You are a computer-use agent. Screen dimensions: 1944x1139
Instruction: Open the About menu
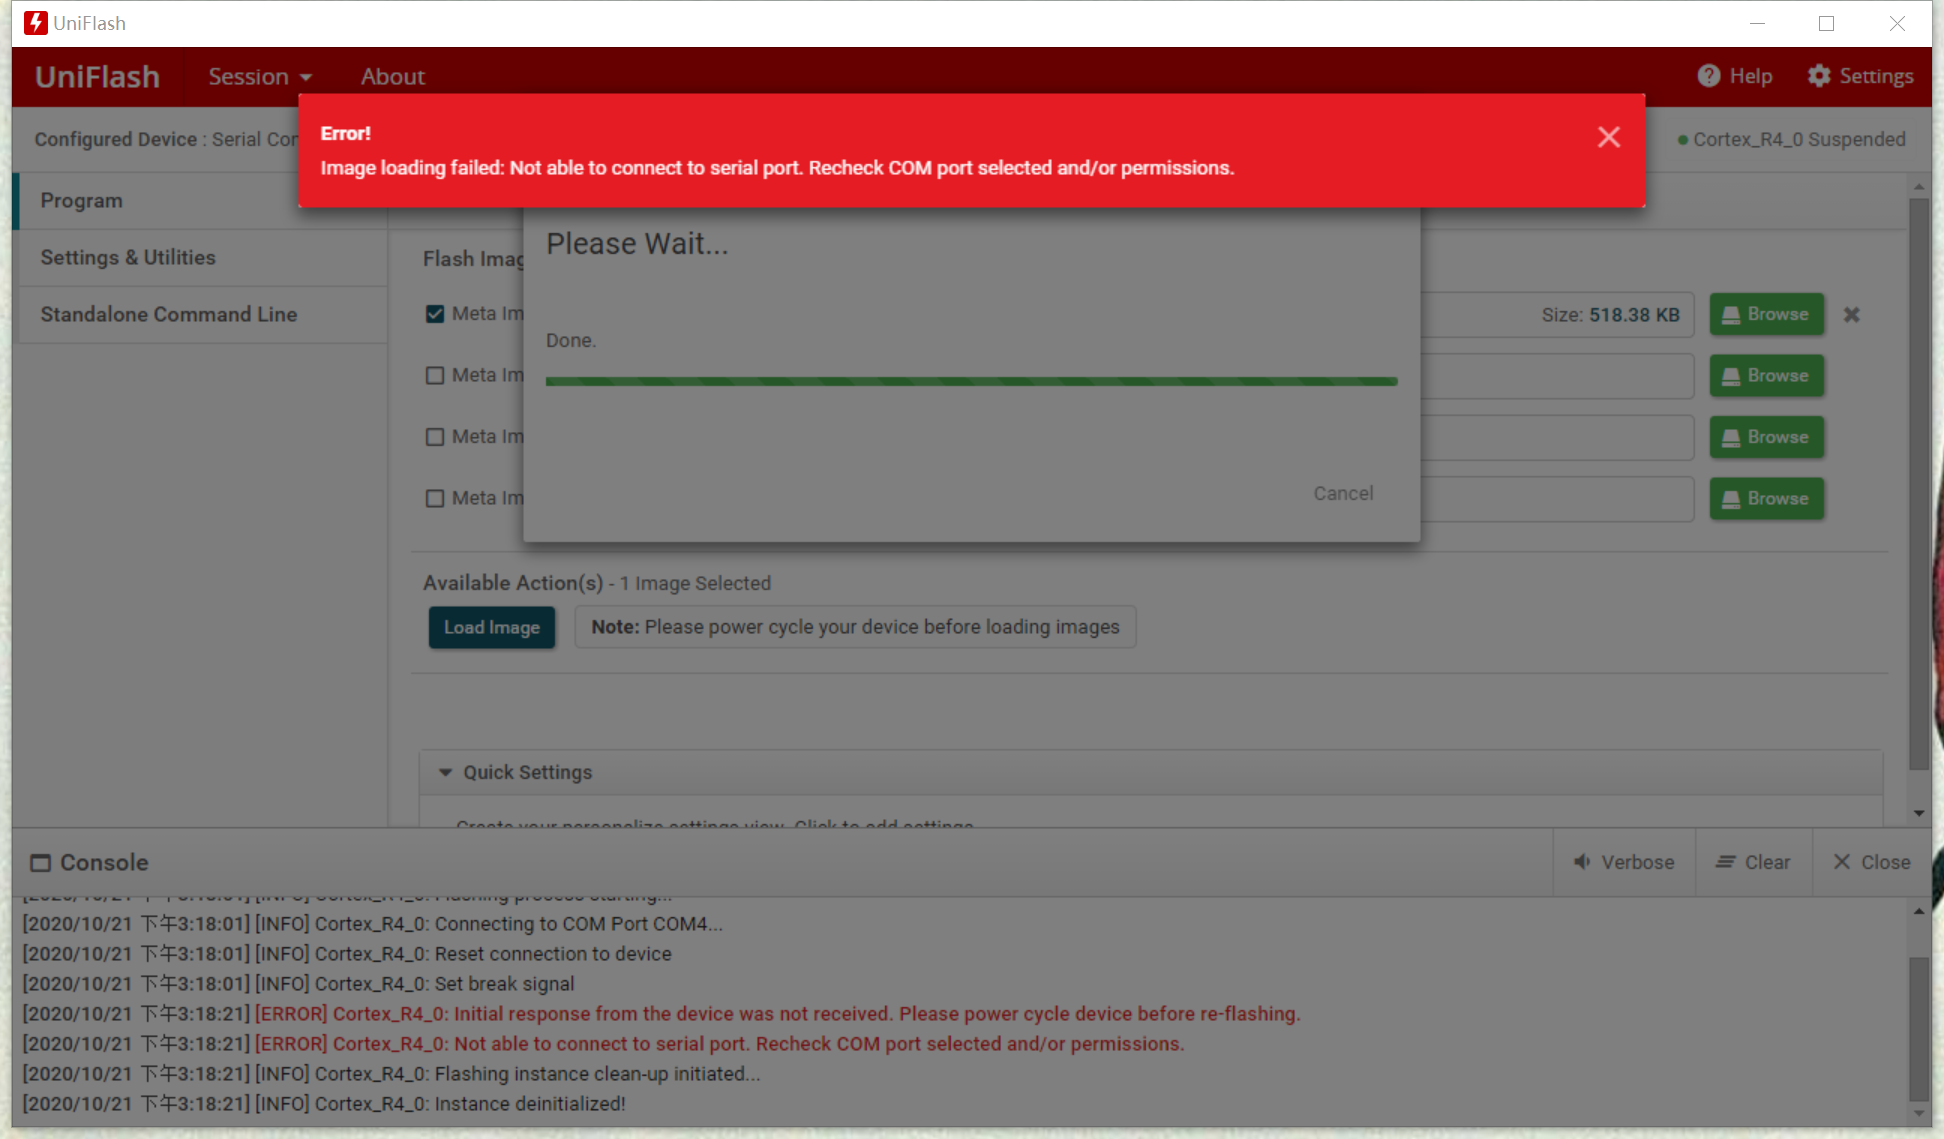coord(392,77)
